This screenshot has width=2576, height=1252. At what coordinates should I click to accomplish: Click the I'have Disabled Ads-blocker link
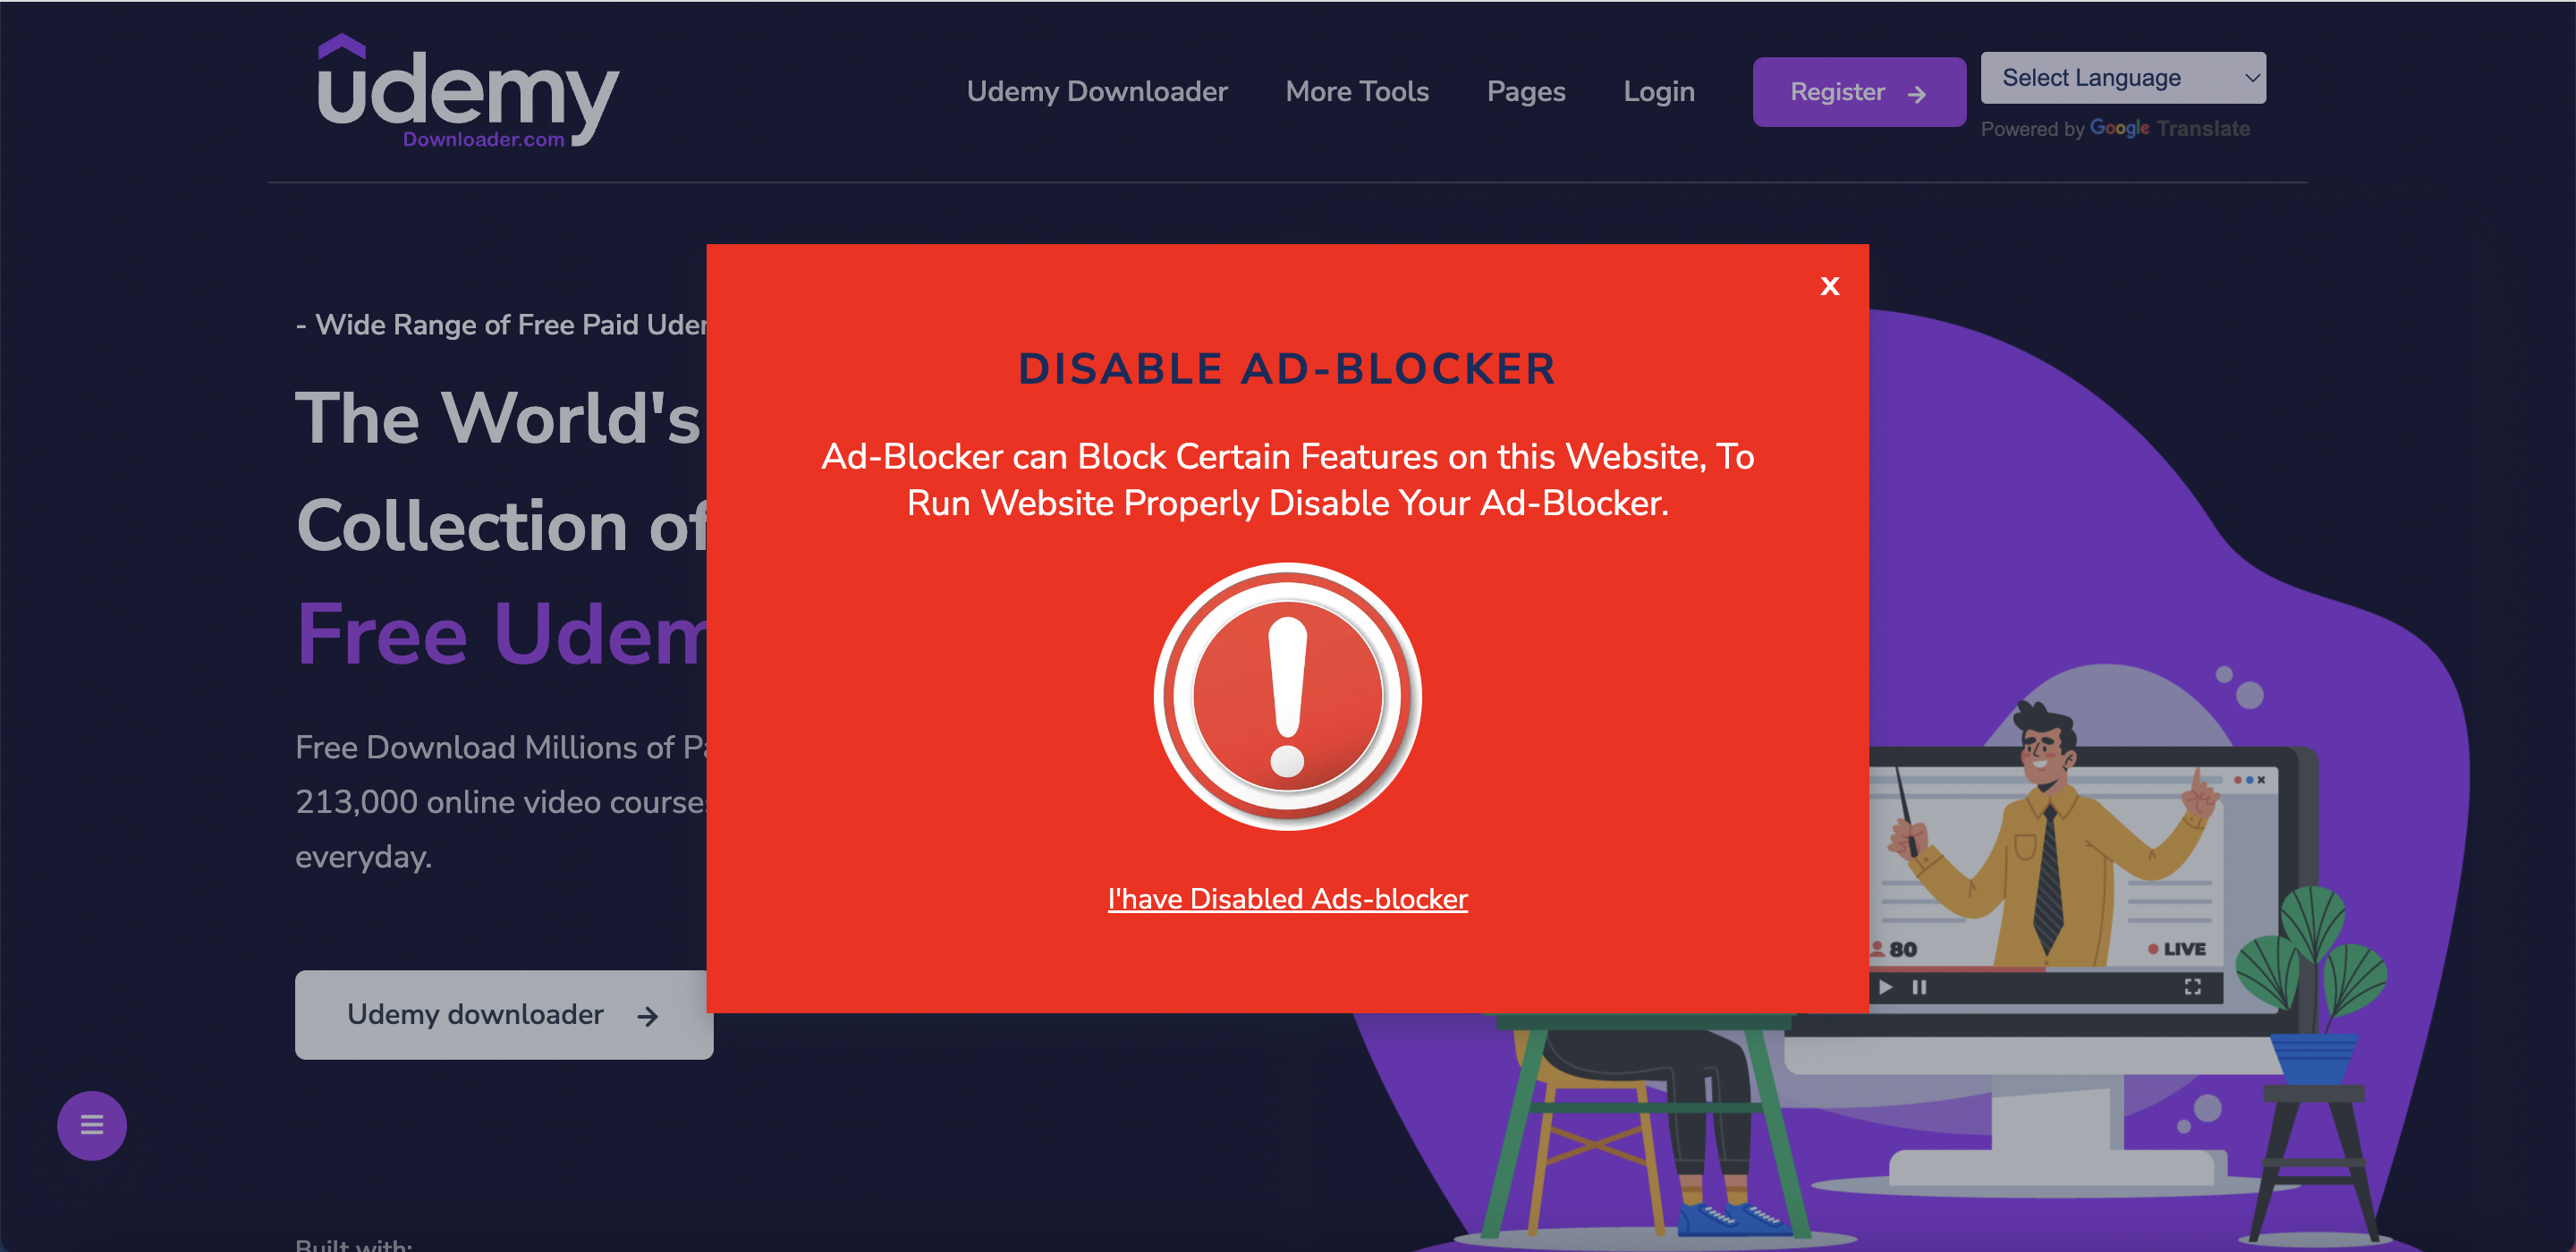coord(1287,899)
